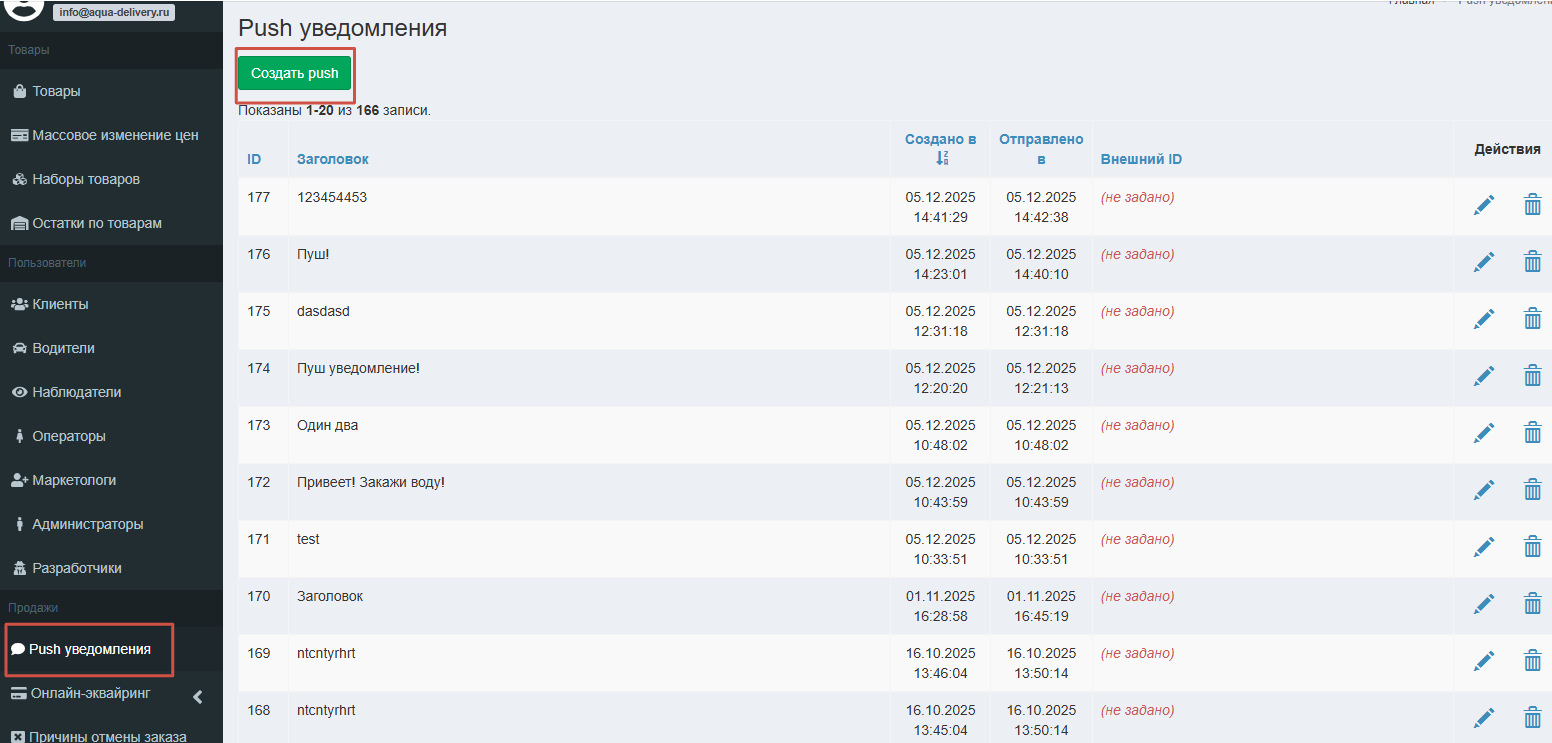Sort table by 'Создано в' column
The width and height of the screenshot is (1552, 743).
click(940, 139)
